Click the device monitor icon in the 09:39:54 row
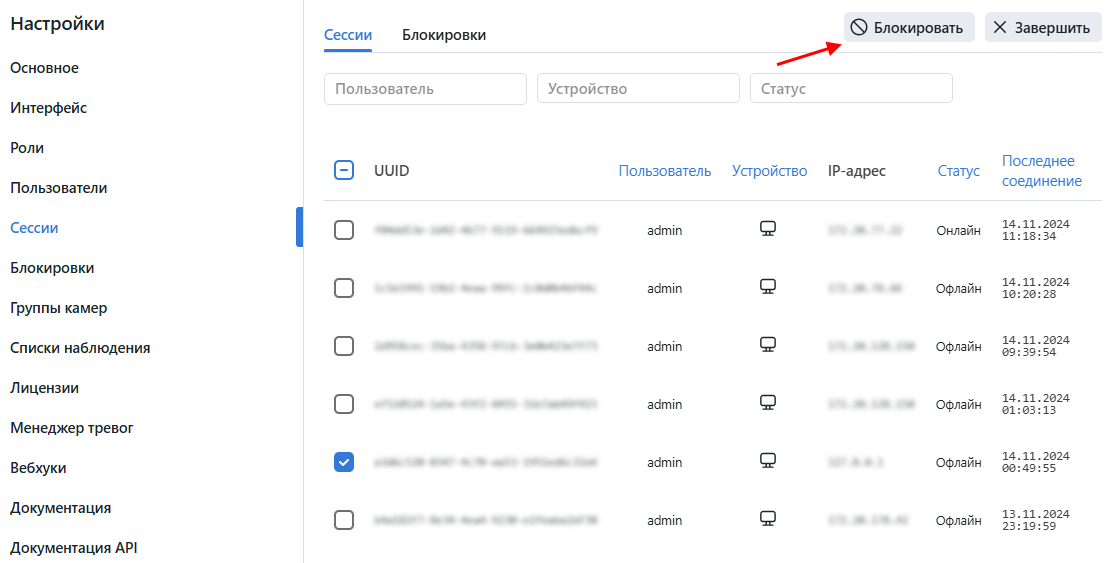 [x=768, y=345]
